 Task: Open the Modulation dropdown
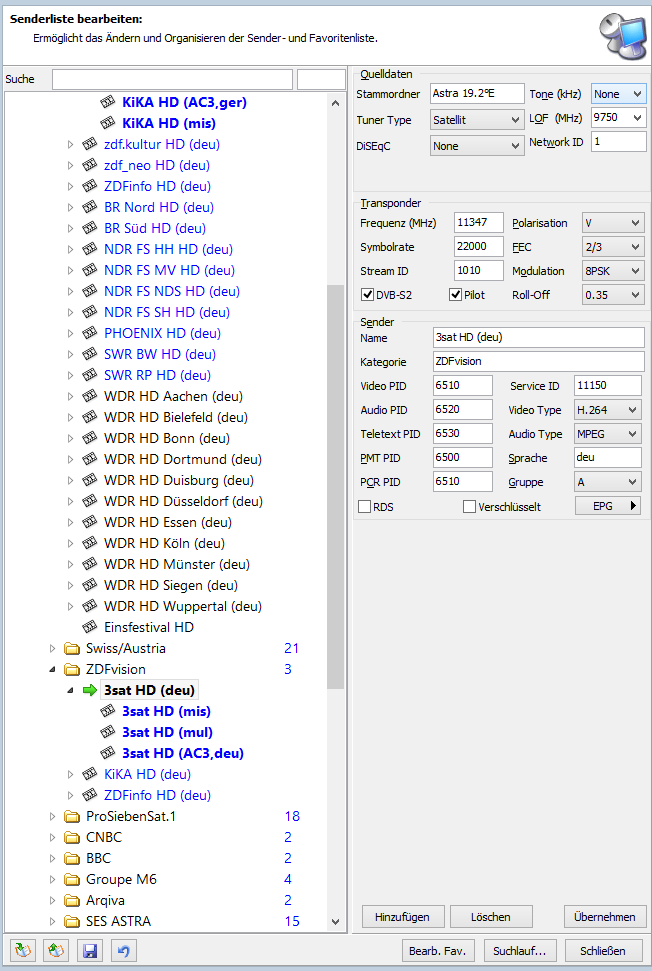click(613, 271)
